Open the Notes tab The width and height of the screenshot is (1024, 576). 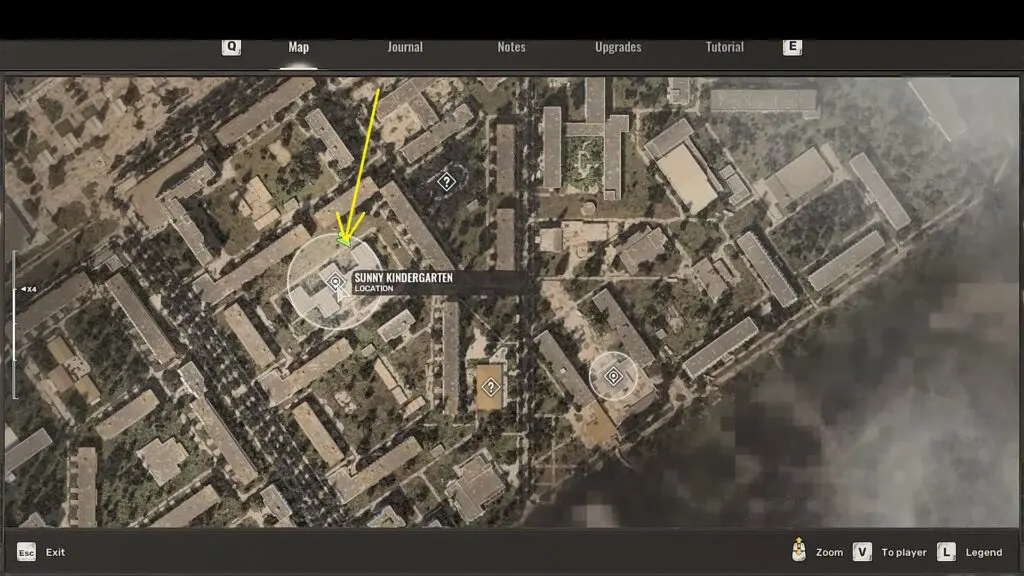[x=511, y=47]
